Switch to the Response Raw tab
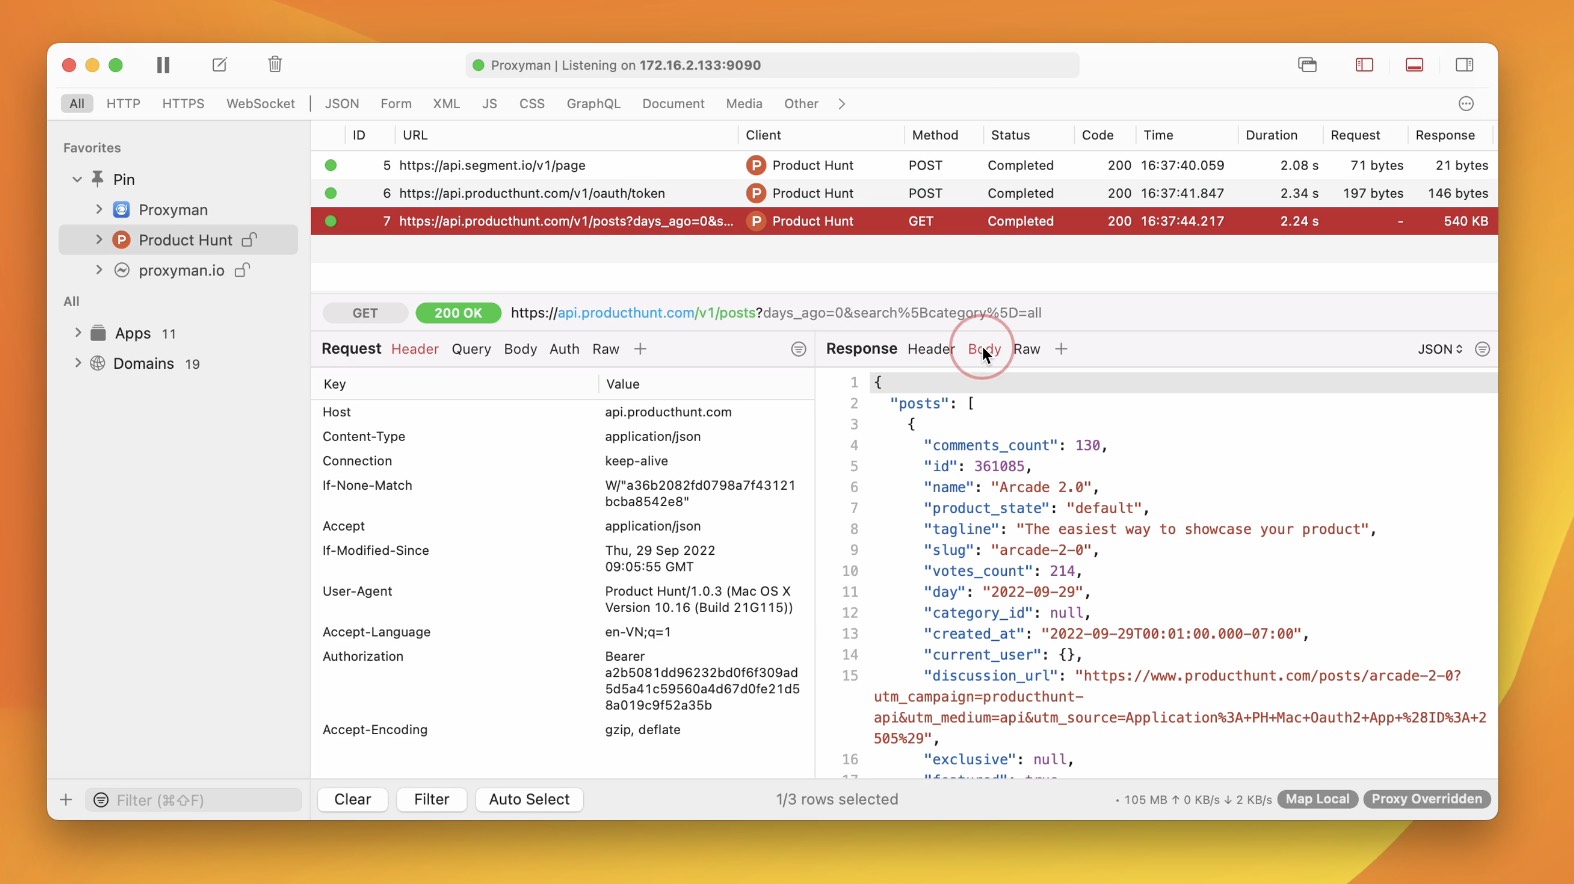 (1027, 349)
